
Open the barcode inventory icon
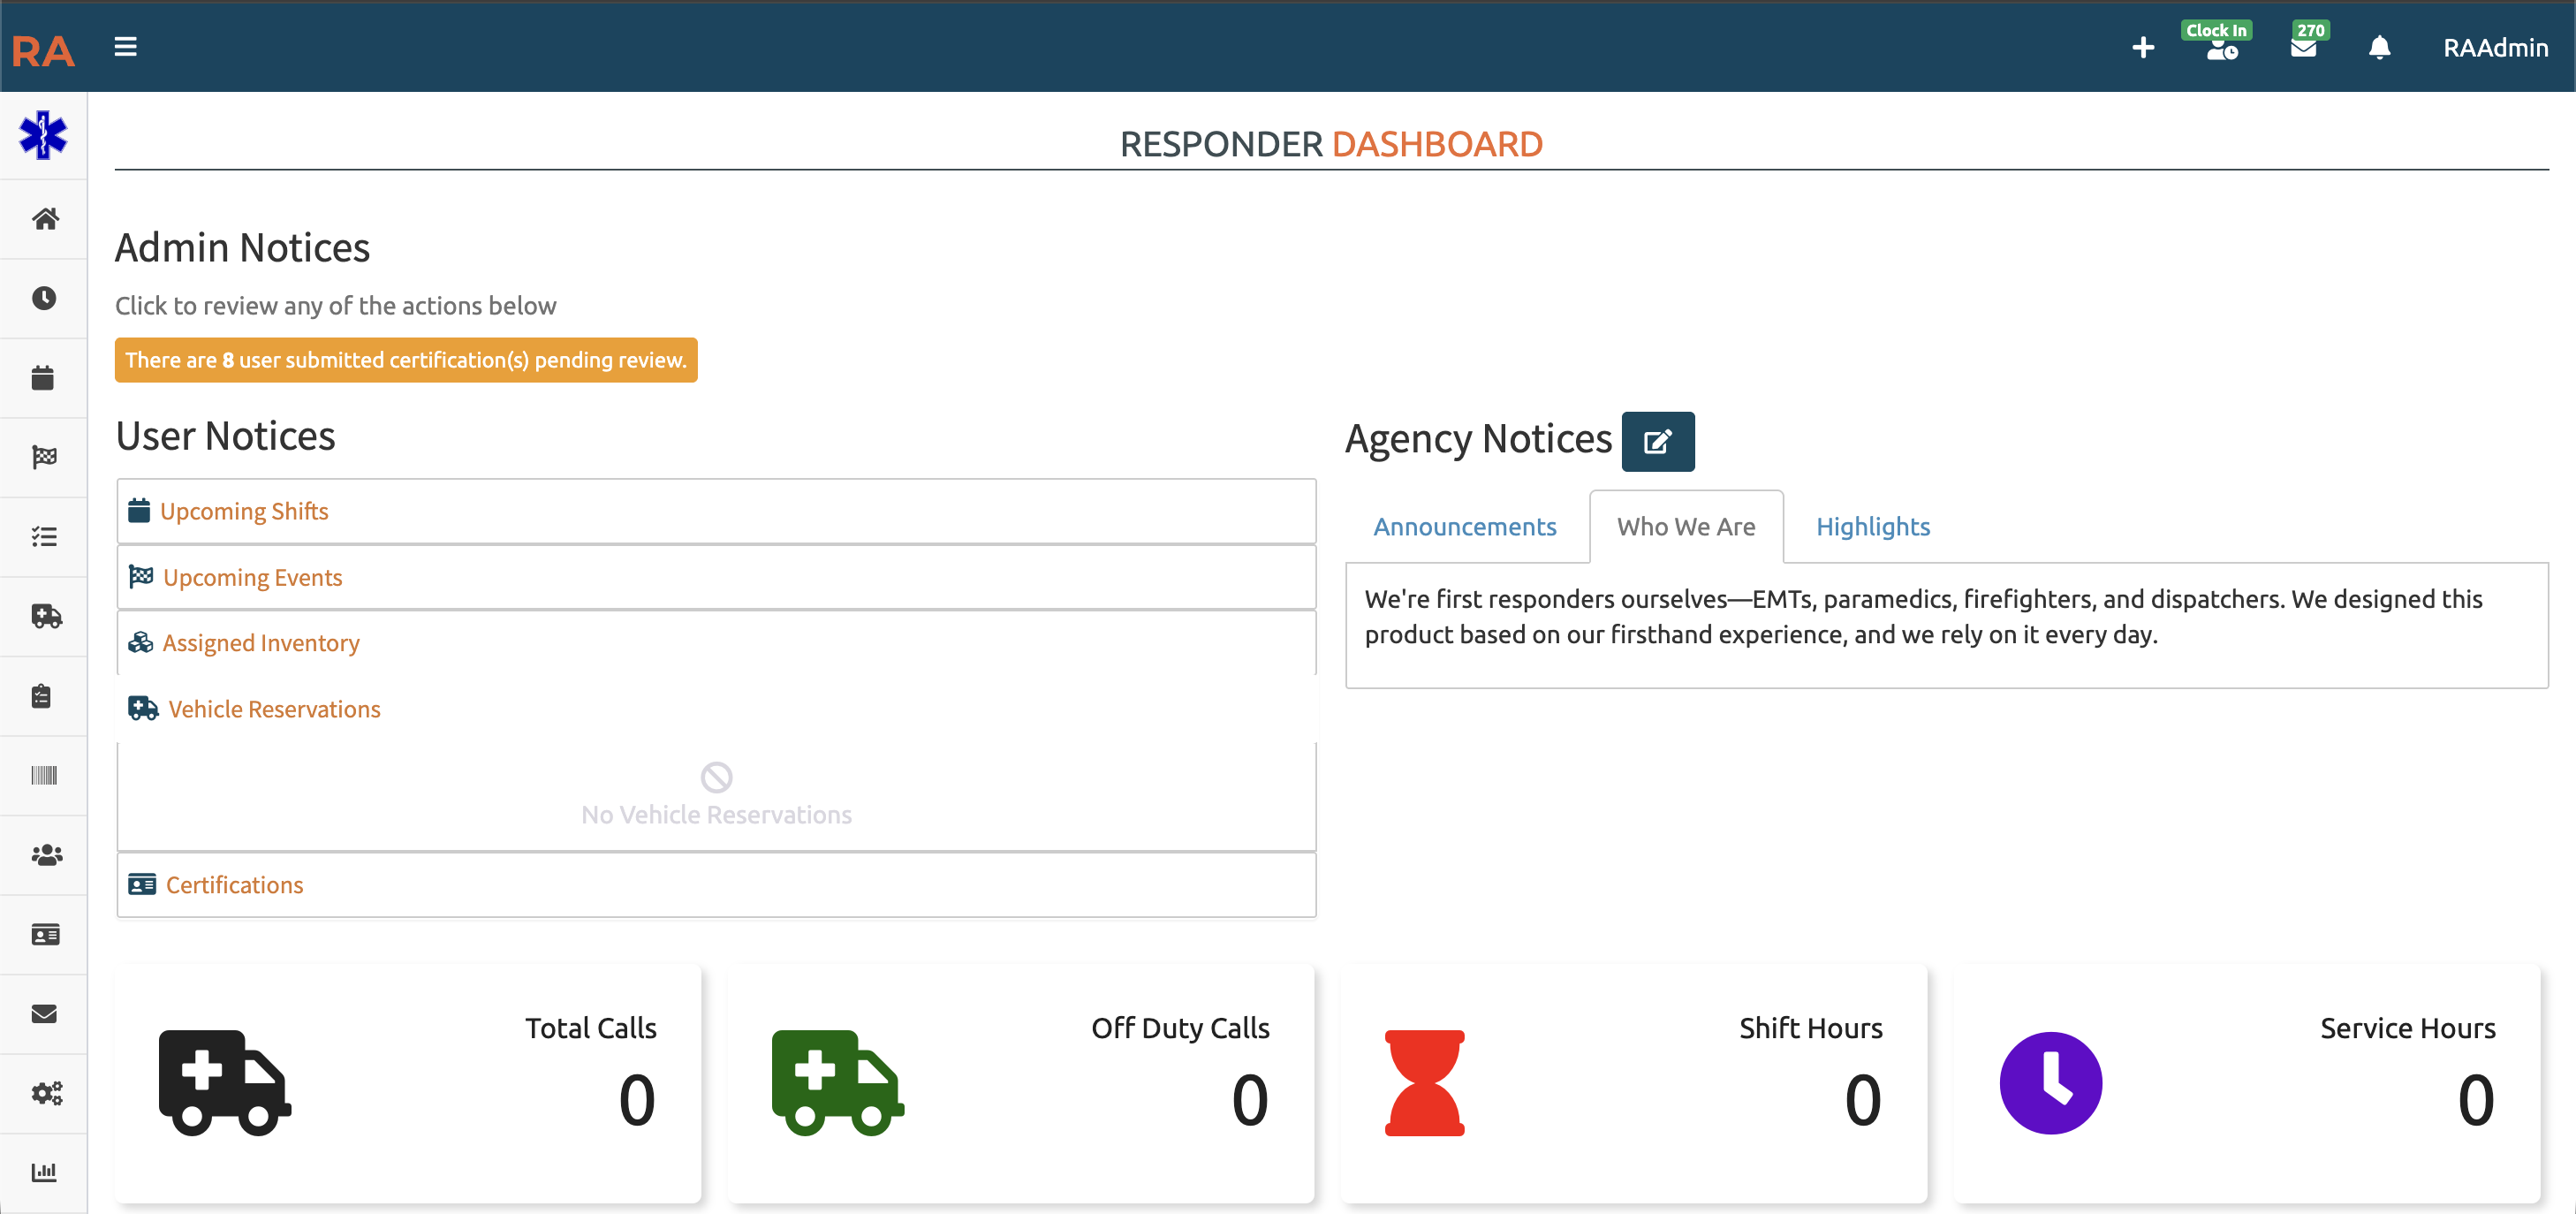(44, 775)
